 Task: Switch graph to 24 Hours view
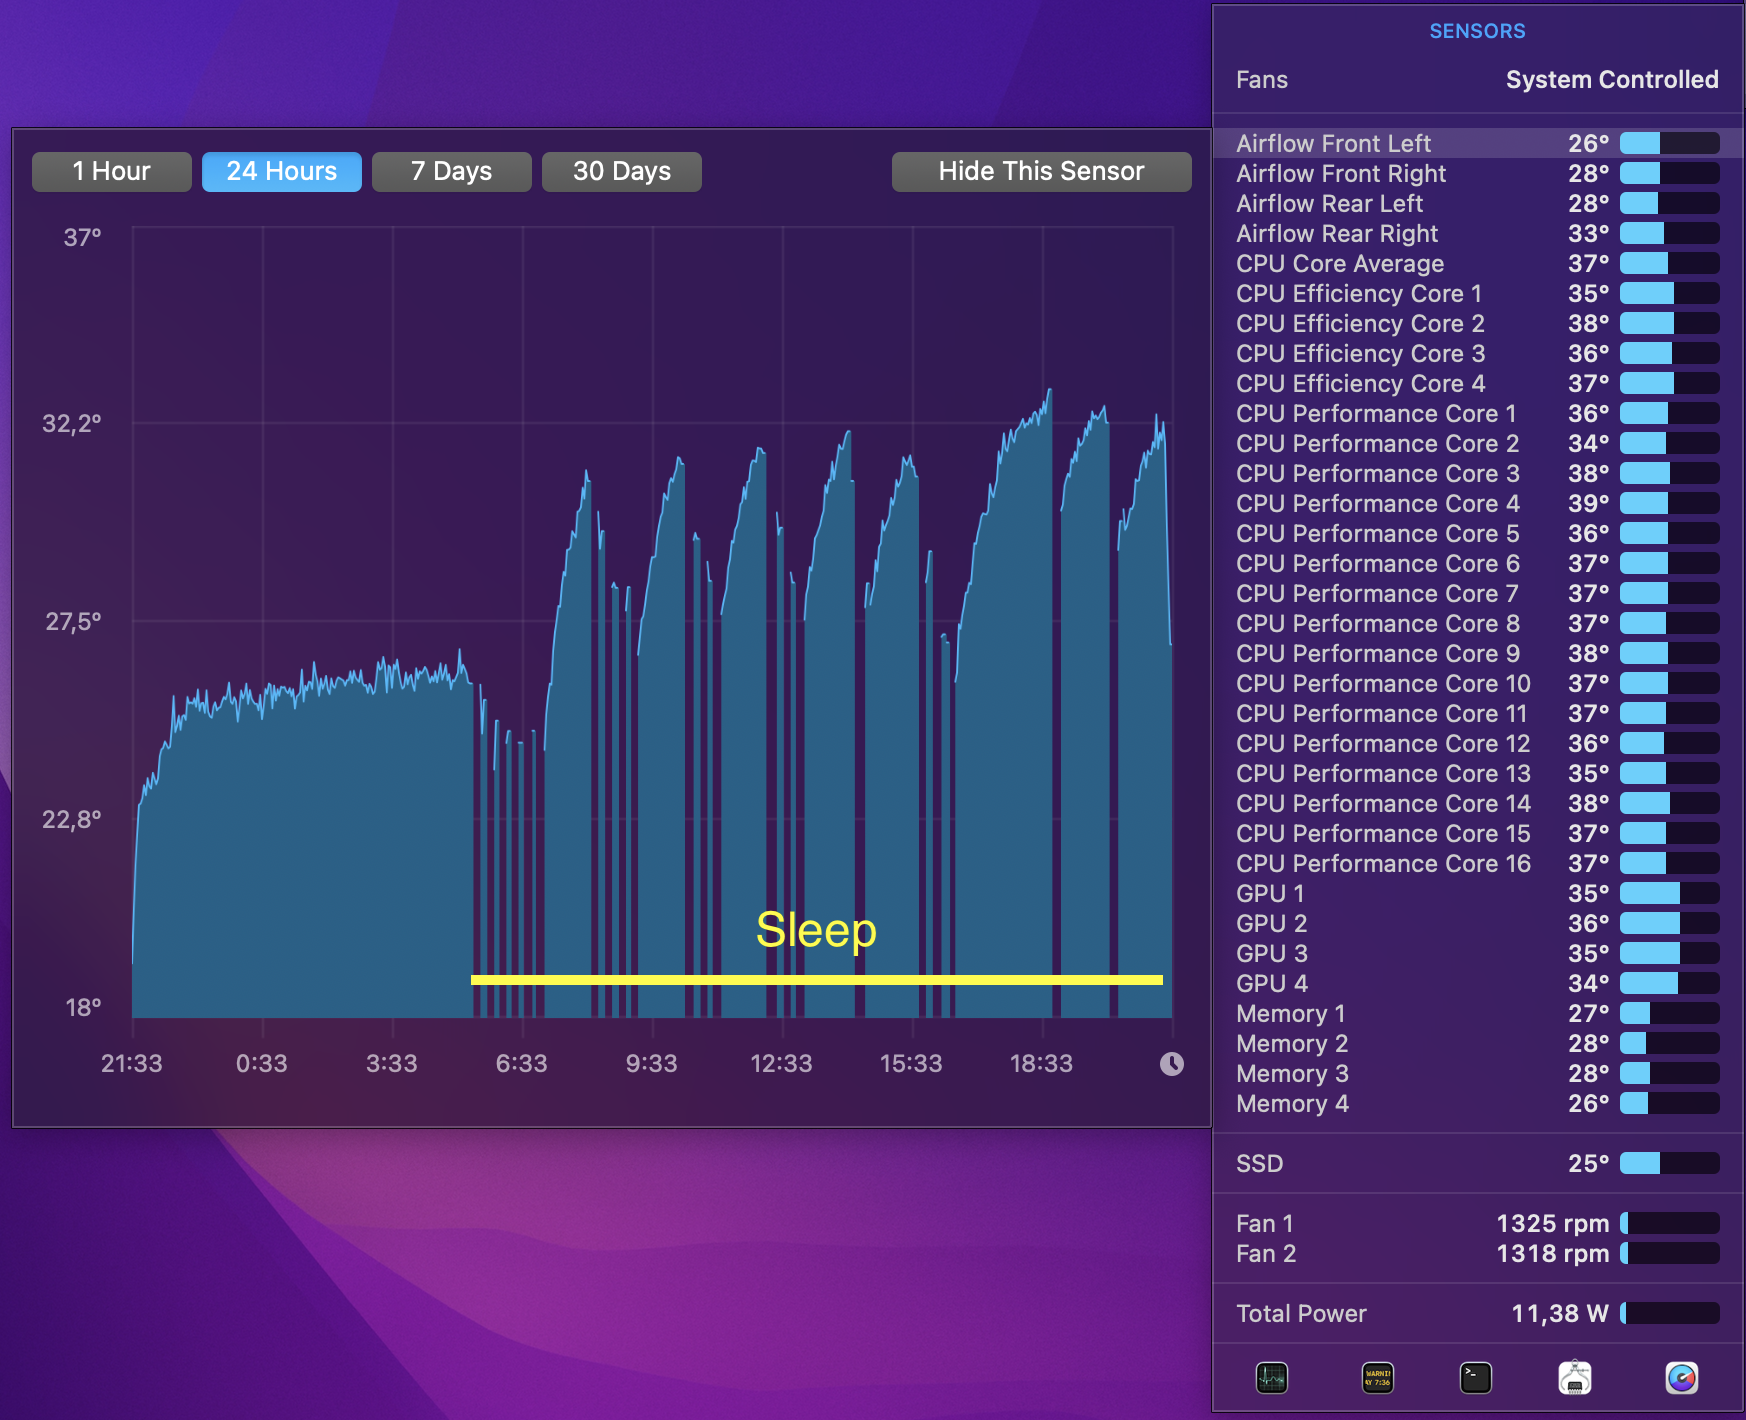(281, 171)
